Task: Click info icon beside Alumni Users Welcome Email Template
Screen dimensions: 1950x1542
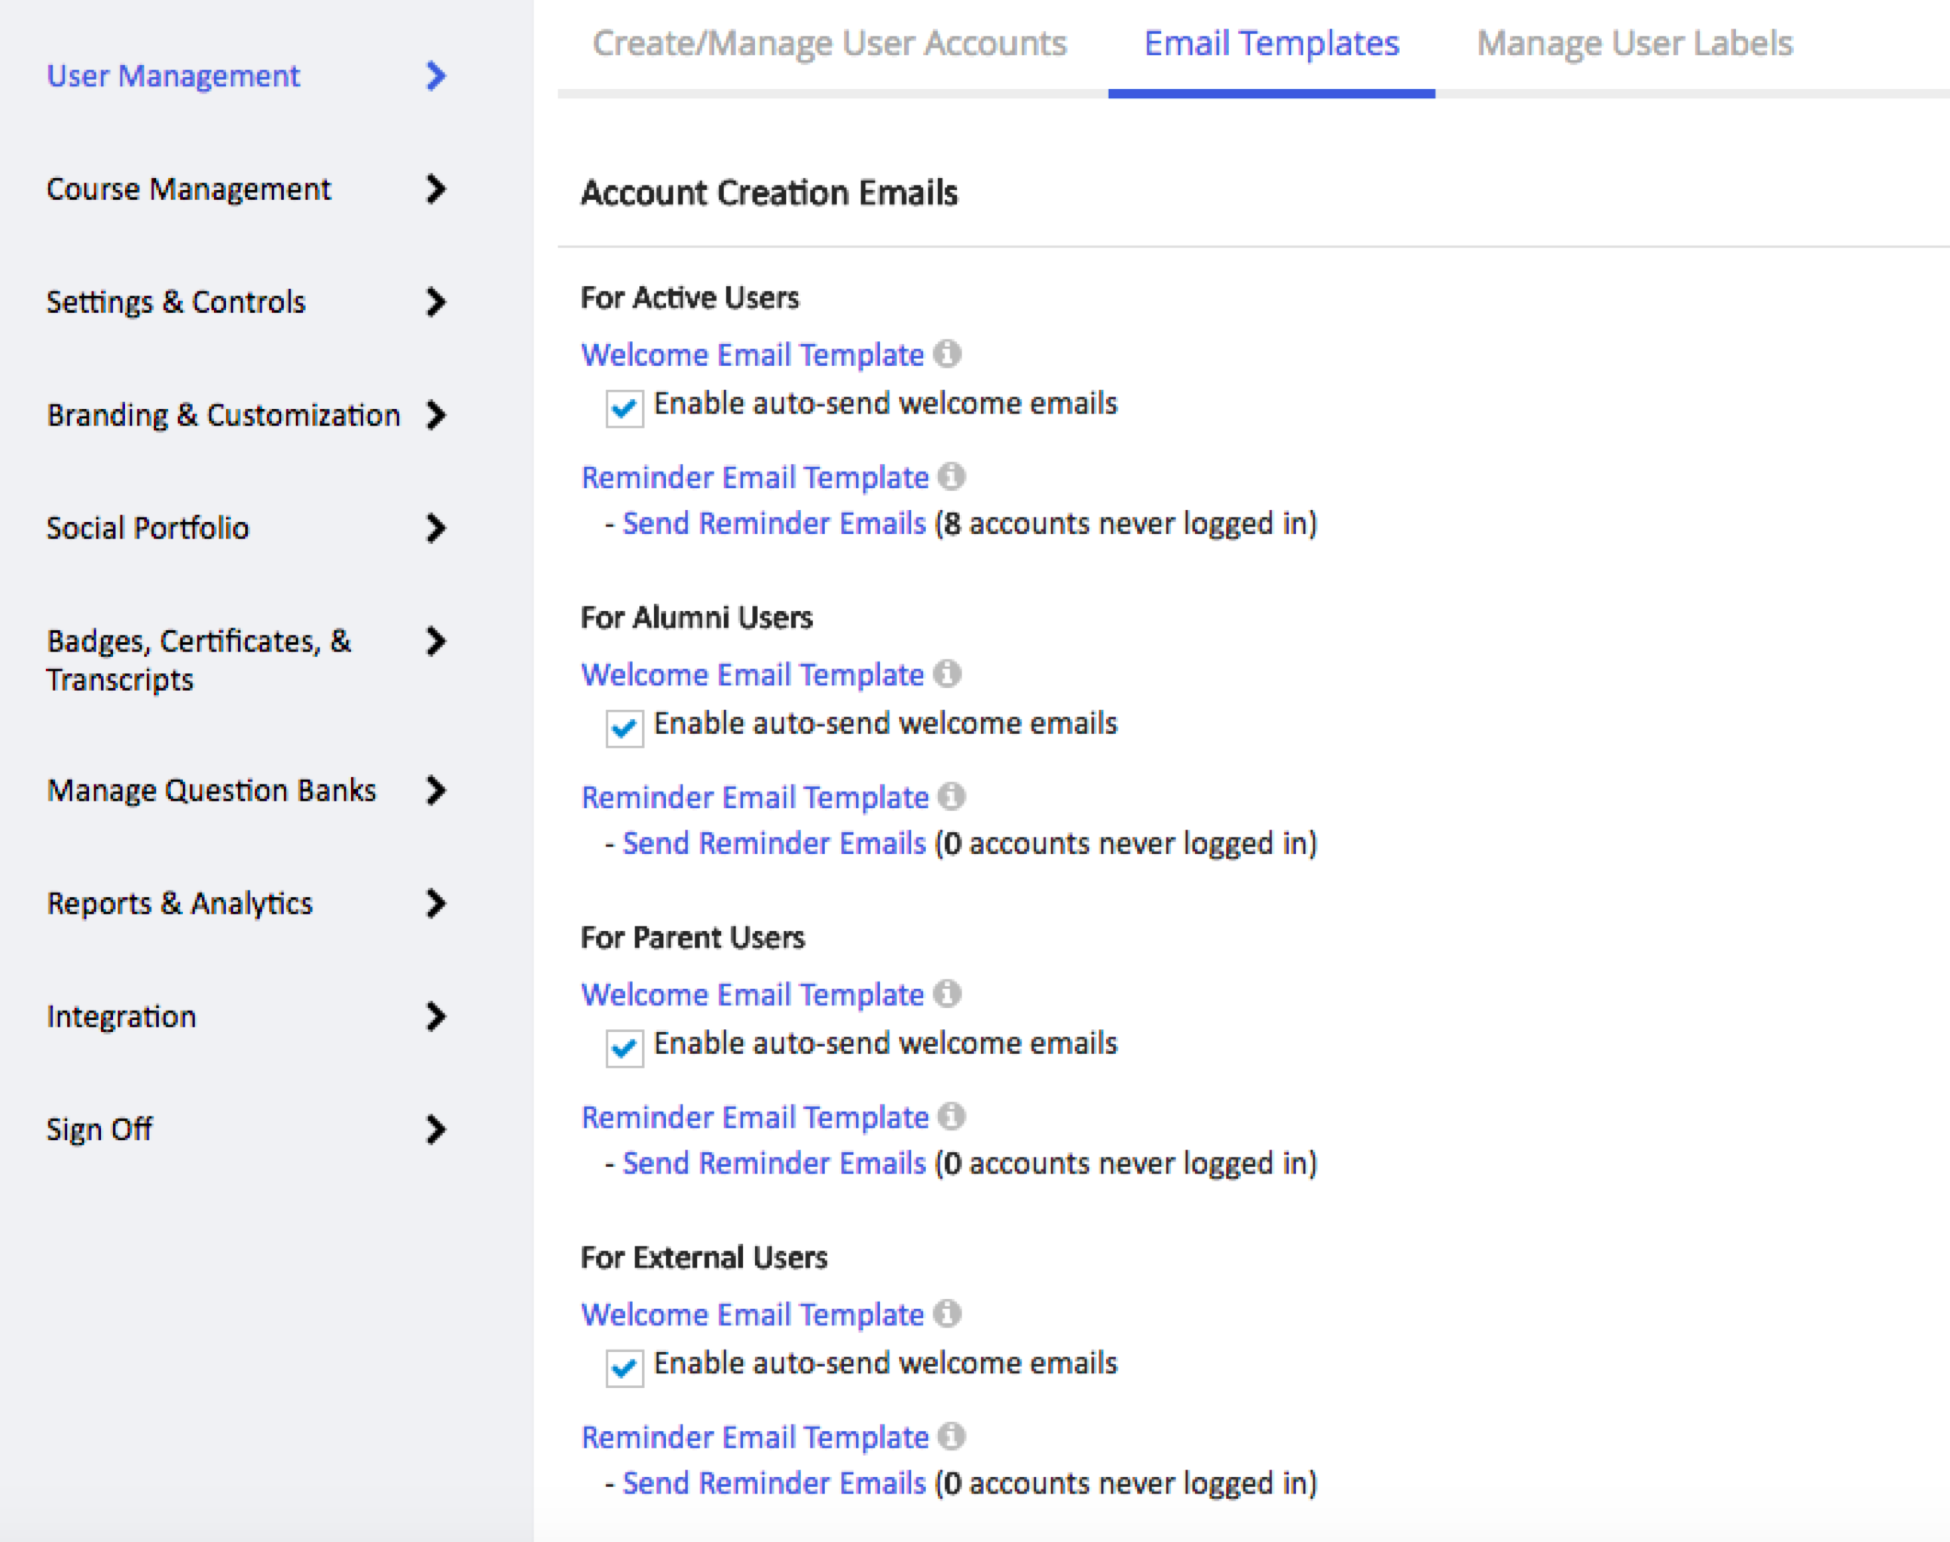Action: click(947, 674)
